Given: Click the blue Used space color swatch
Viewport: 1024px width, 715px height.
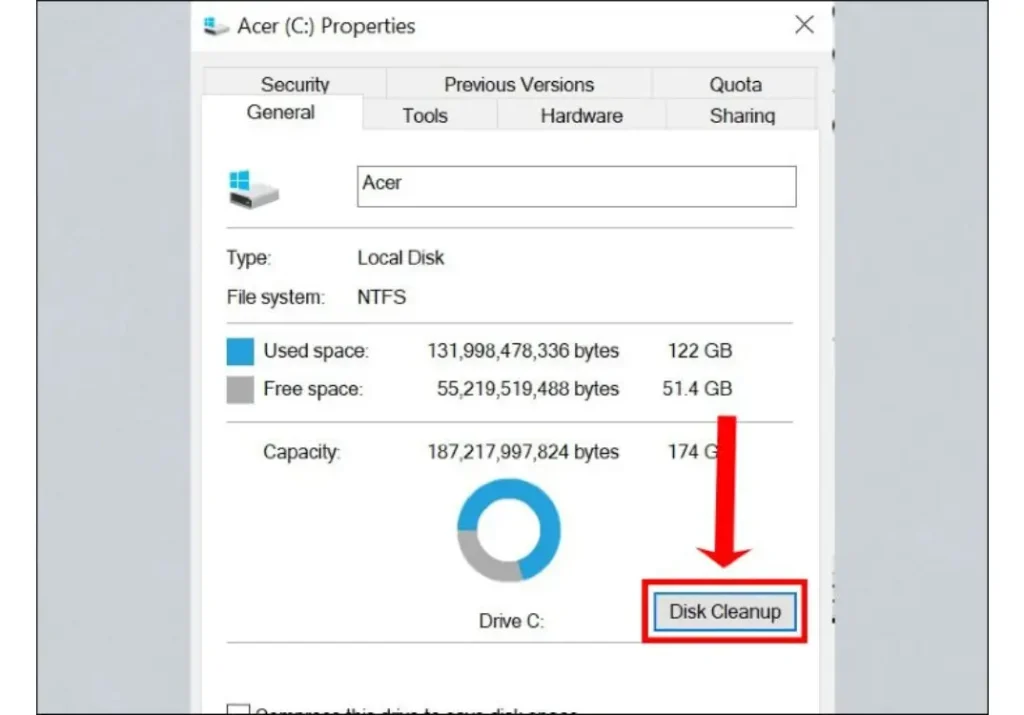Looking at the screenshot, I should (240, 351).
